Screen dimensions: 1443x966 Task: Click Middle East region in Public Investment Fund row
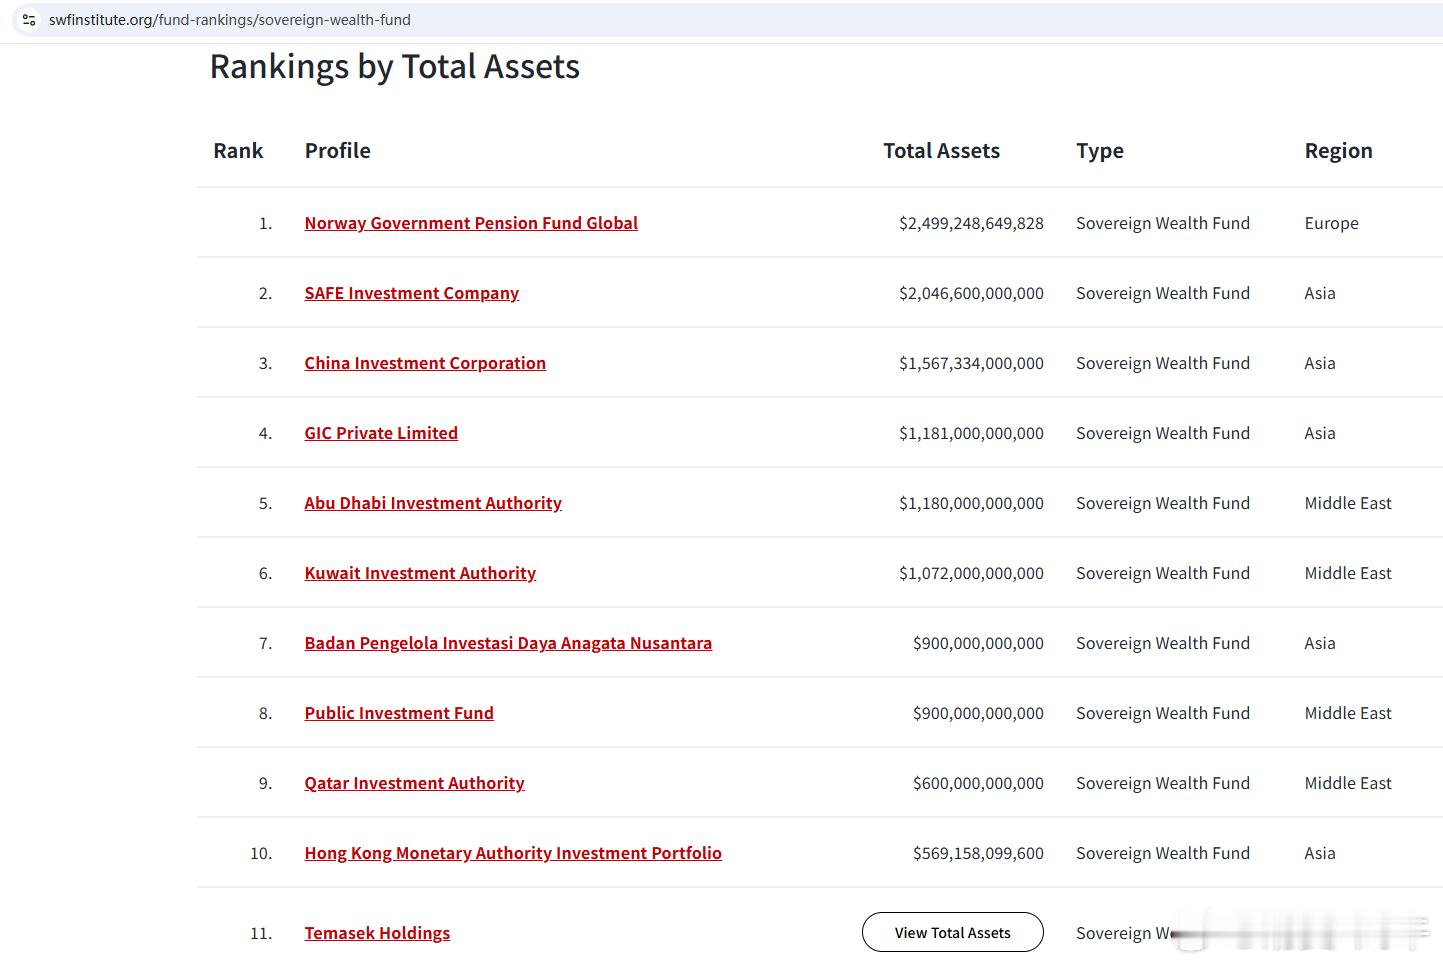(1348, 713)
